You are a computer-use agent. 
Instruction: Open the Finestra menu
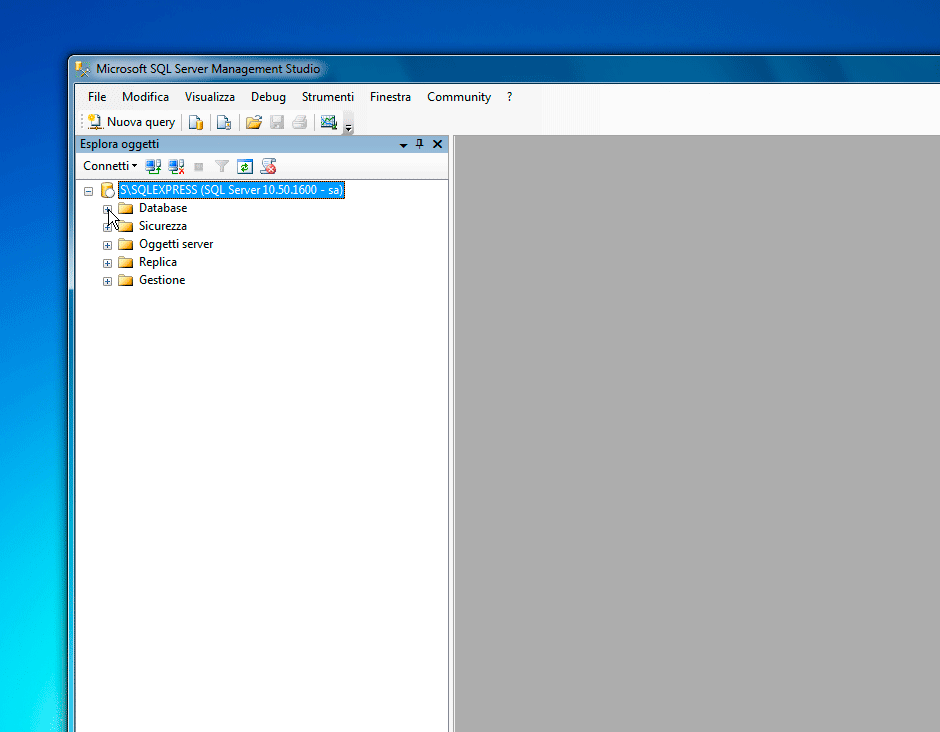coord(390,97)
